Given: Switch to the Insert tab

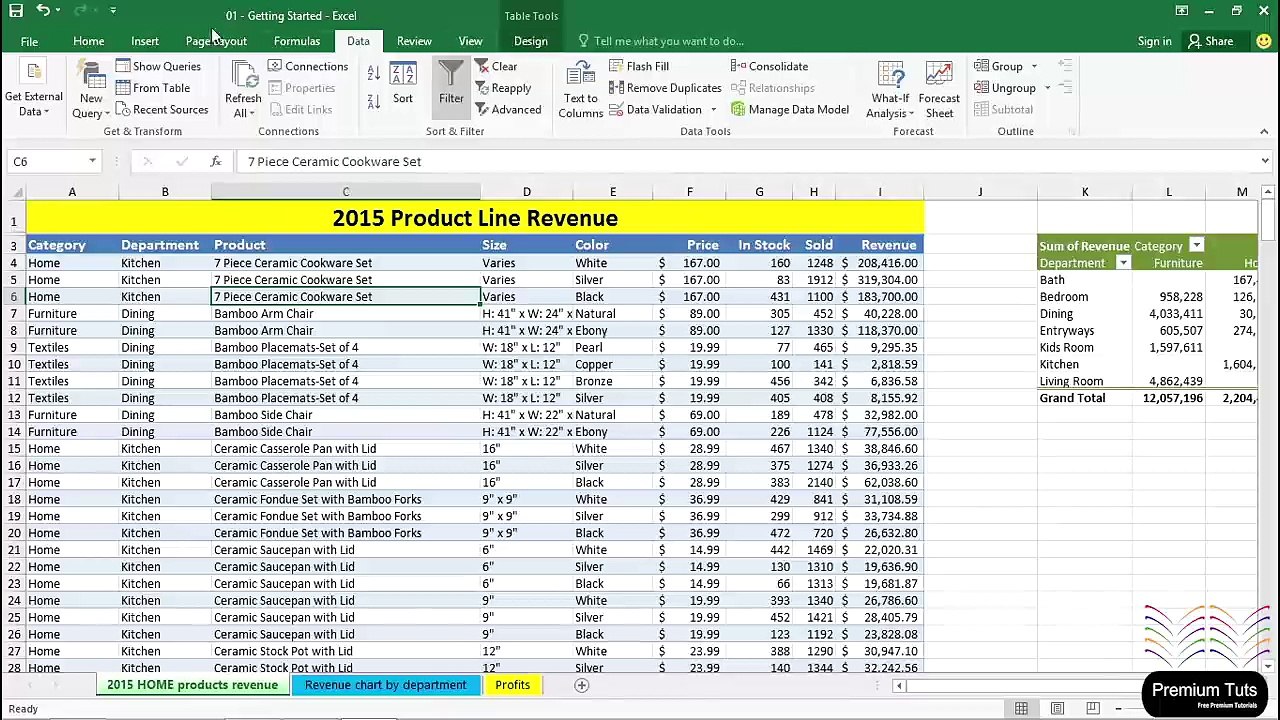Looking at the screenshot, I should (x=145, y=41).
